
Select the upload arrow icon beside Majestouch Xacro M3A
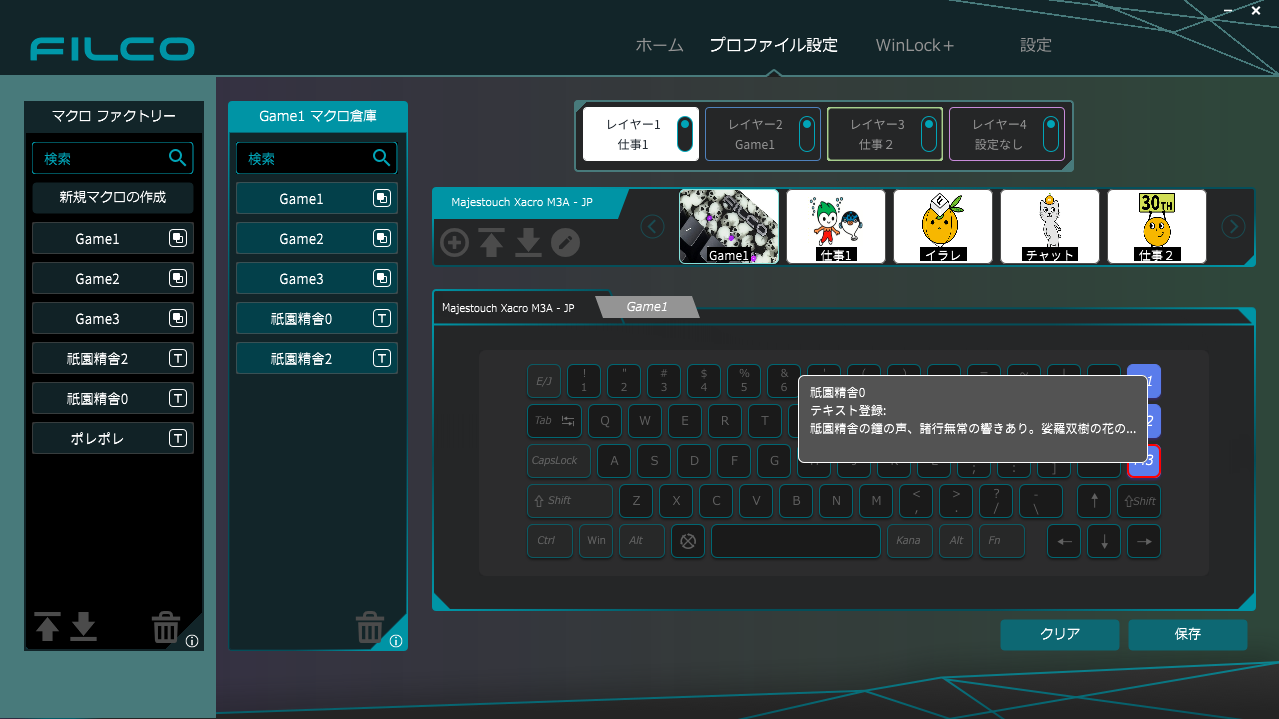[x=491, y=242]
